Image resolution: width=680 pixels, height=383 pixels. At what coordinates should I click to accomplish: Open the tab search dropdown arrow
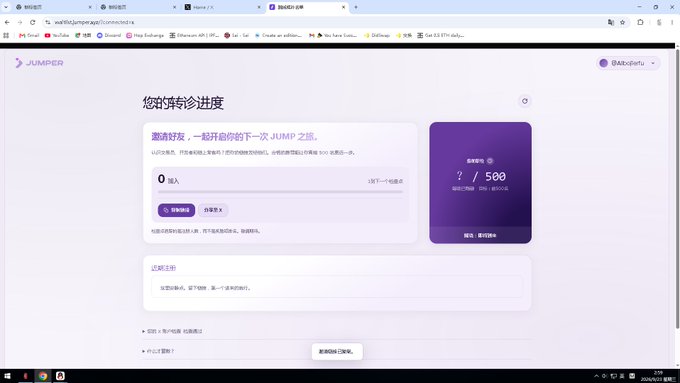[6, 7]
